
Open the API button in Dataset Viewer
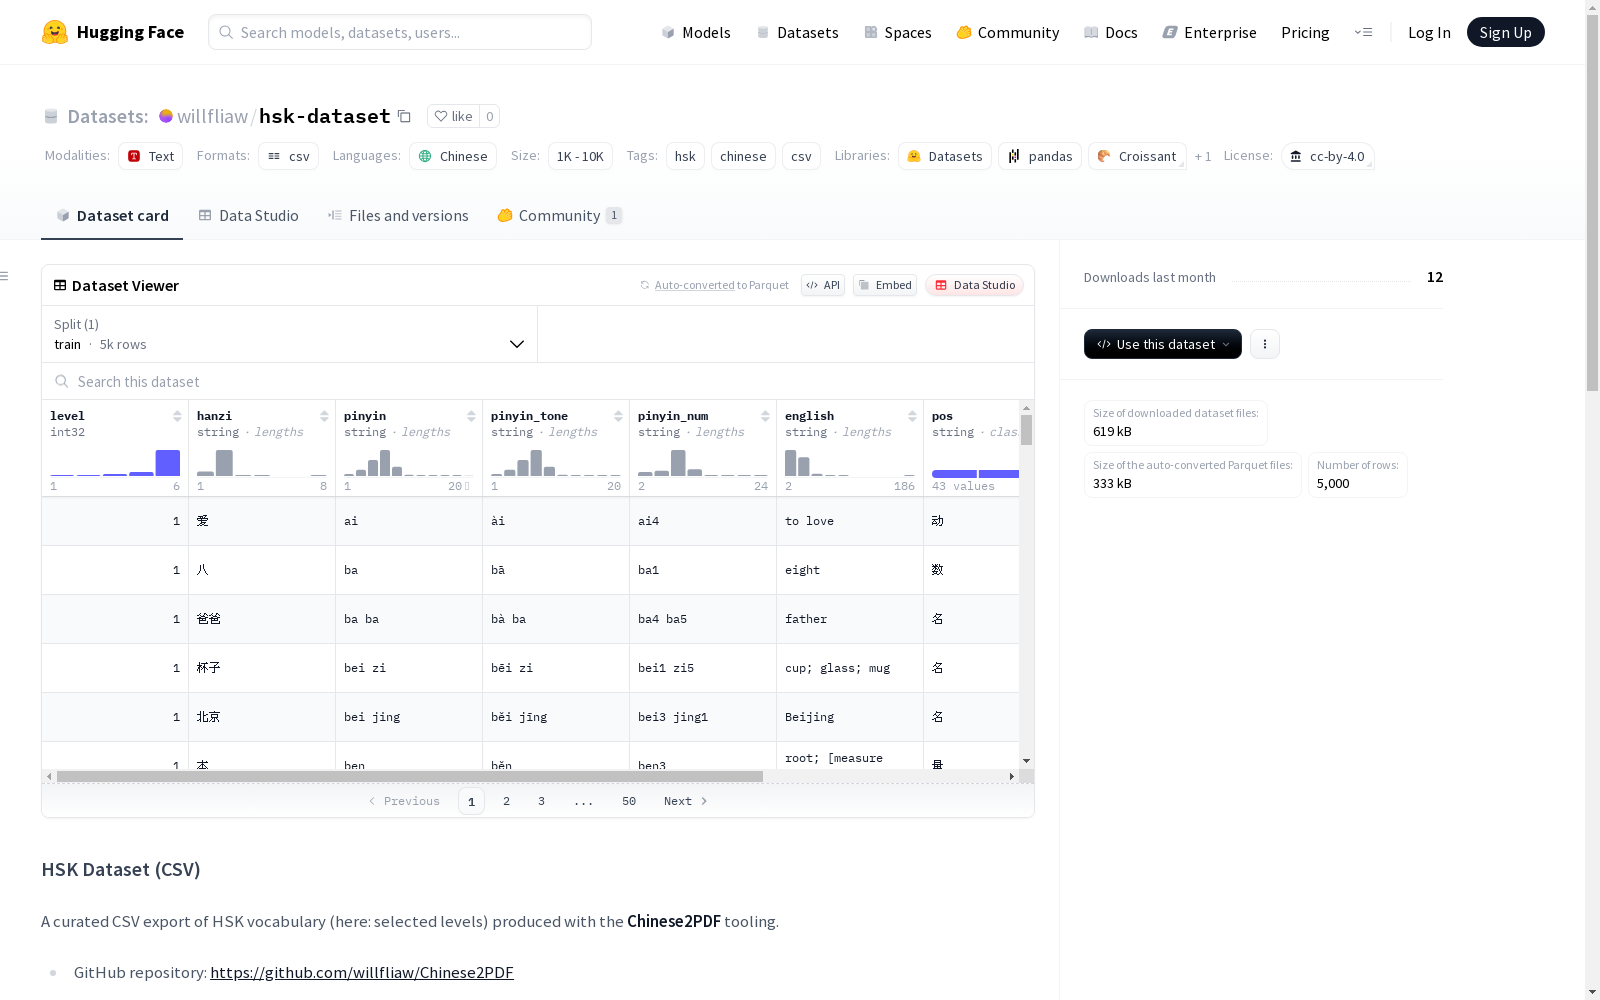(x=823, y=285)
